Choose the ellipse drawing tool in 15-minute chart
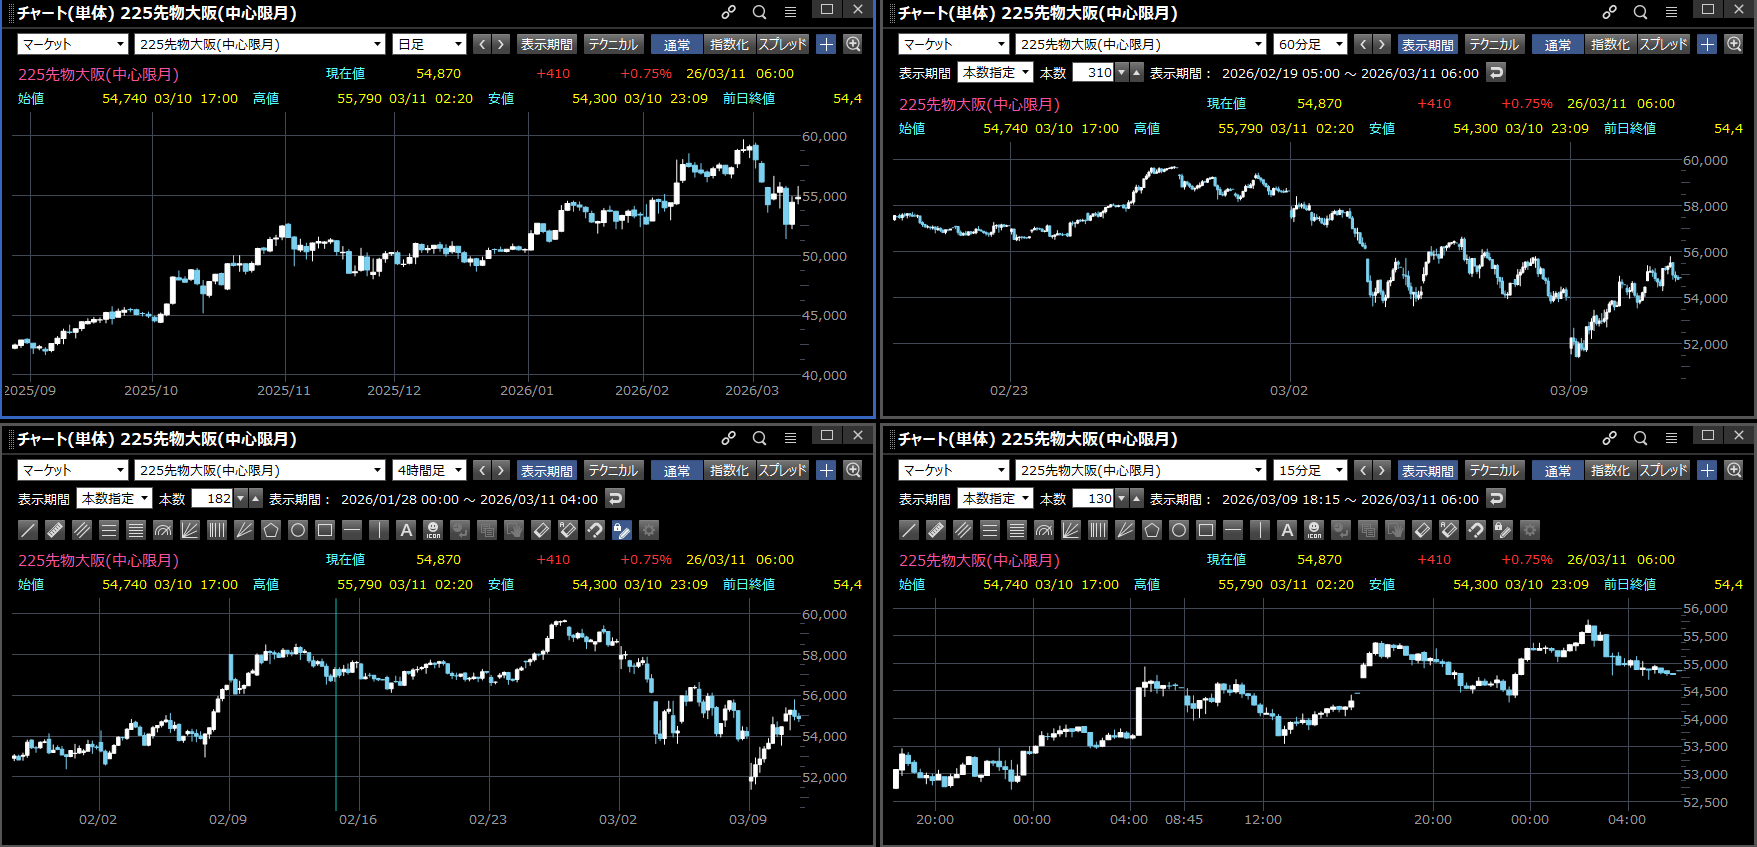 (1179, 530)
